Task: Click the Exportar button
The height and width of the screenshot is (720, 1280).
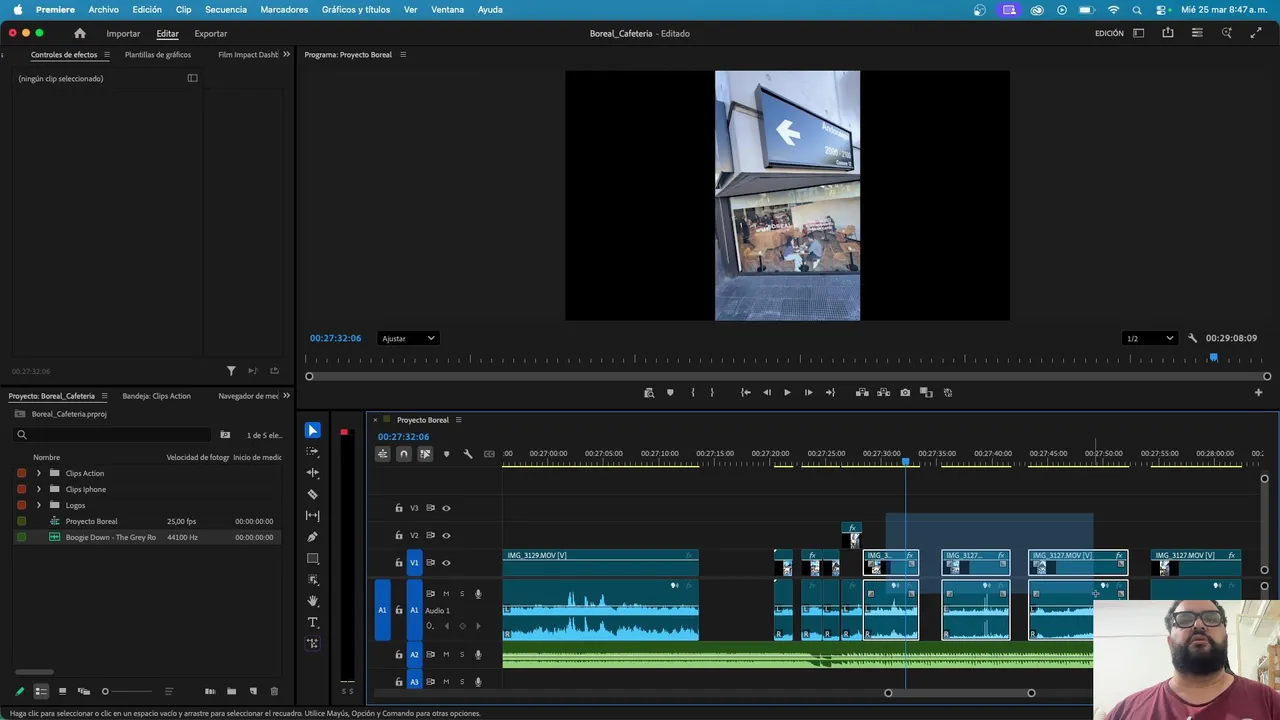Action: (210, 33)
